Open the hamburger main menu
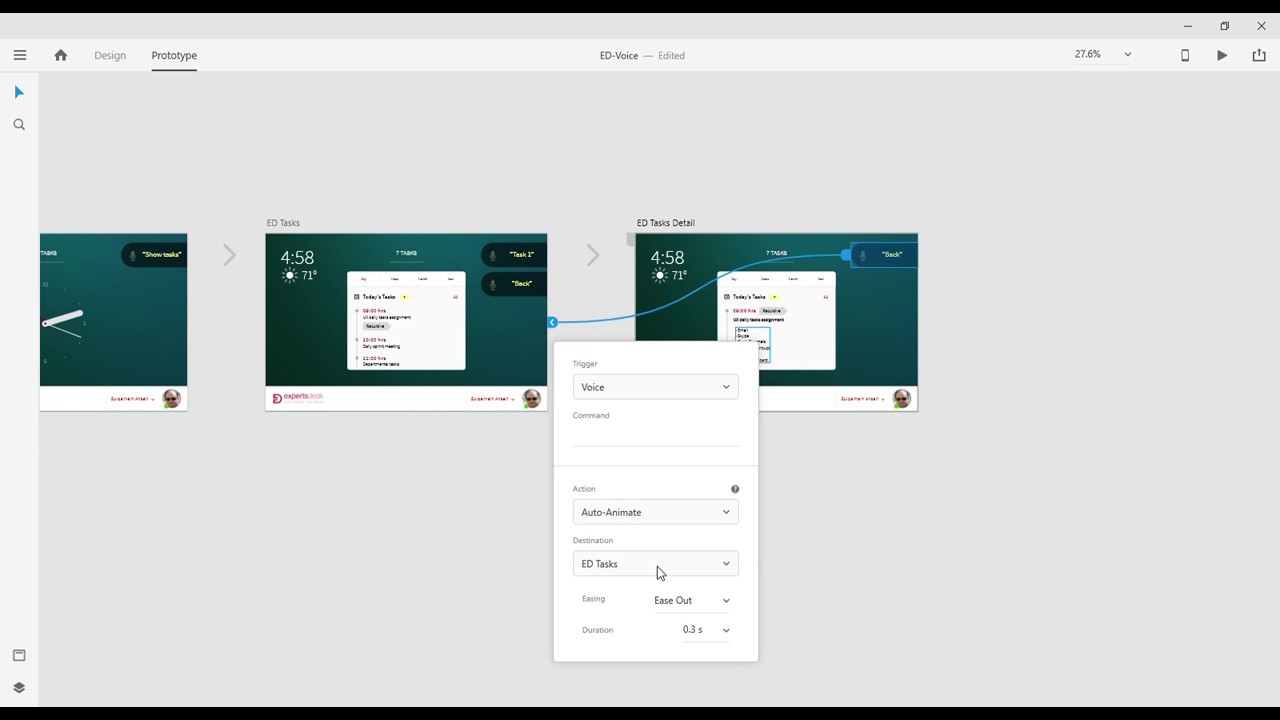The image size is (1280, 720). pyautogui.click(x=20, y=55)
